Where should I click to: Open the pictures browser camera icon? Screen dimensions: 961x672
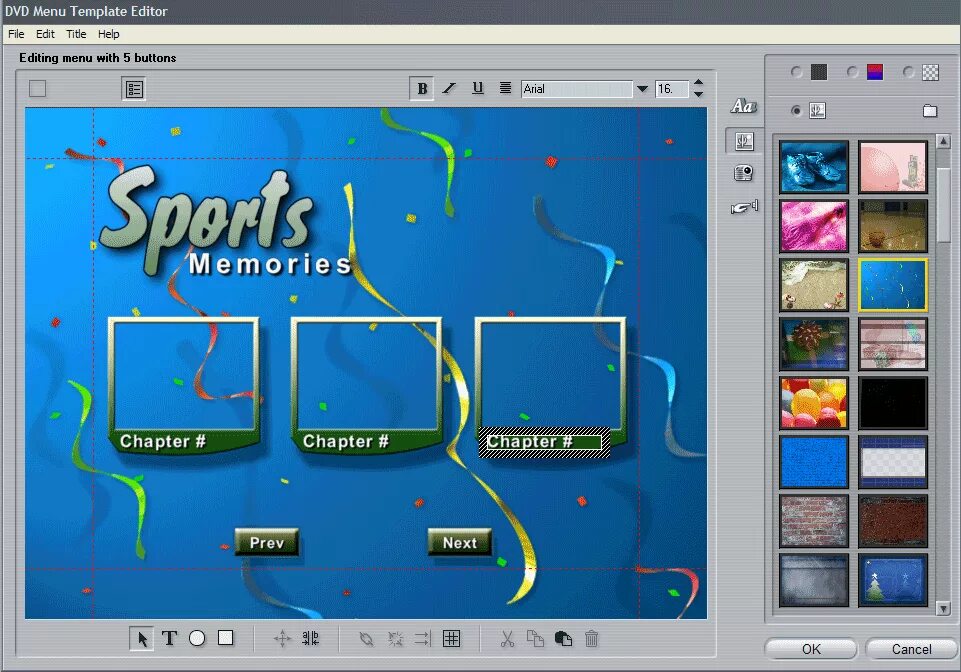tap(743, 174)
